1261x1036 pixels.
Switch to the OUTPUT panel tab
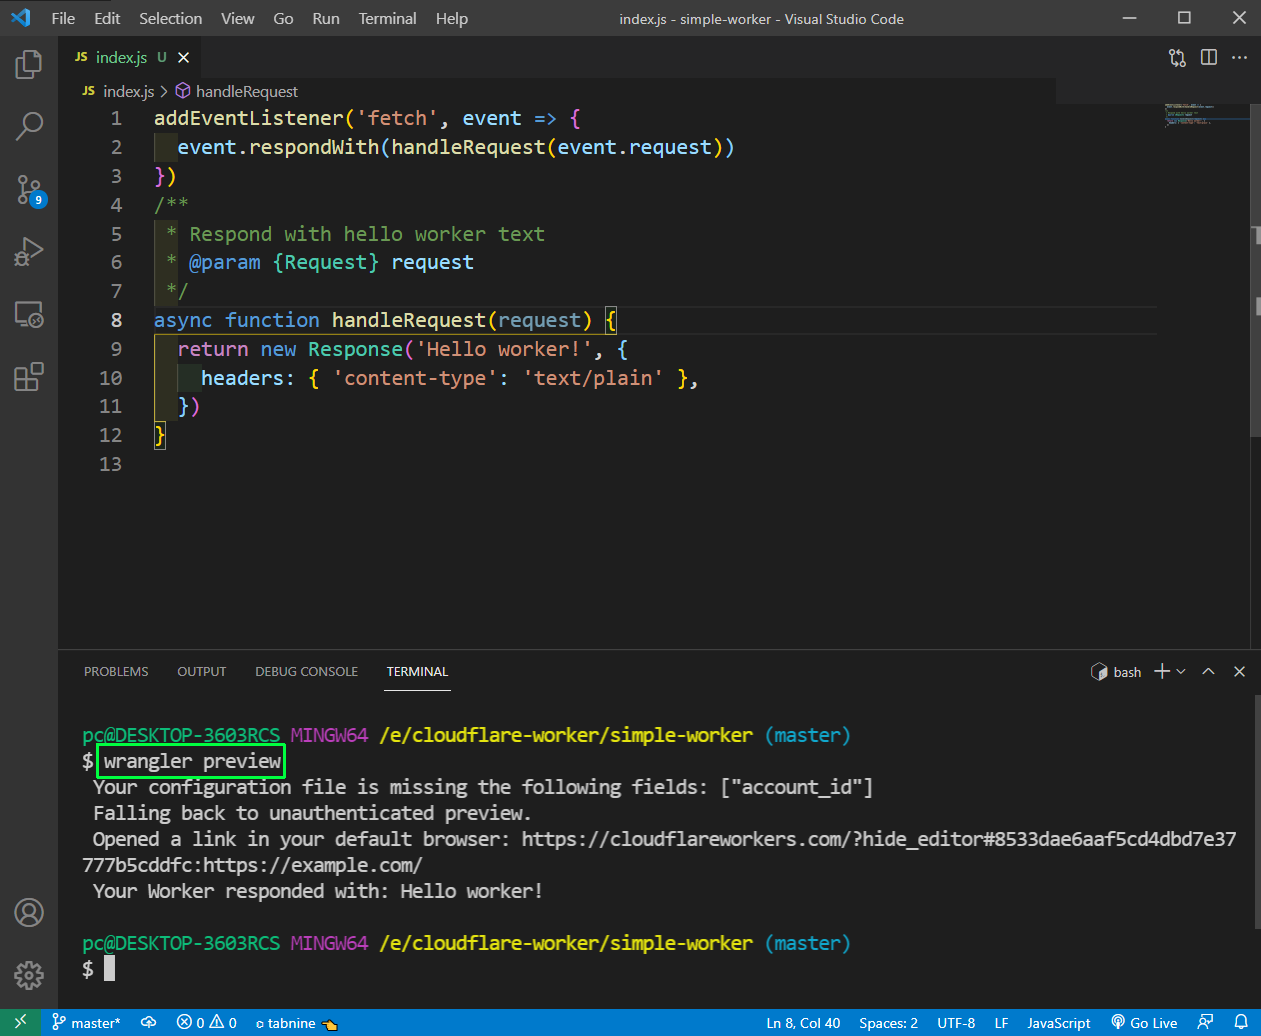coord(202,672)
